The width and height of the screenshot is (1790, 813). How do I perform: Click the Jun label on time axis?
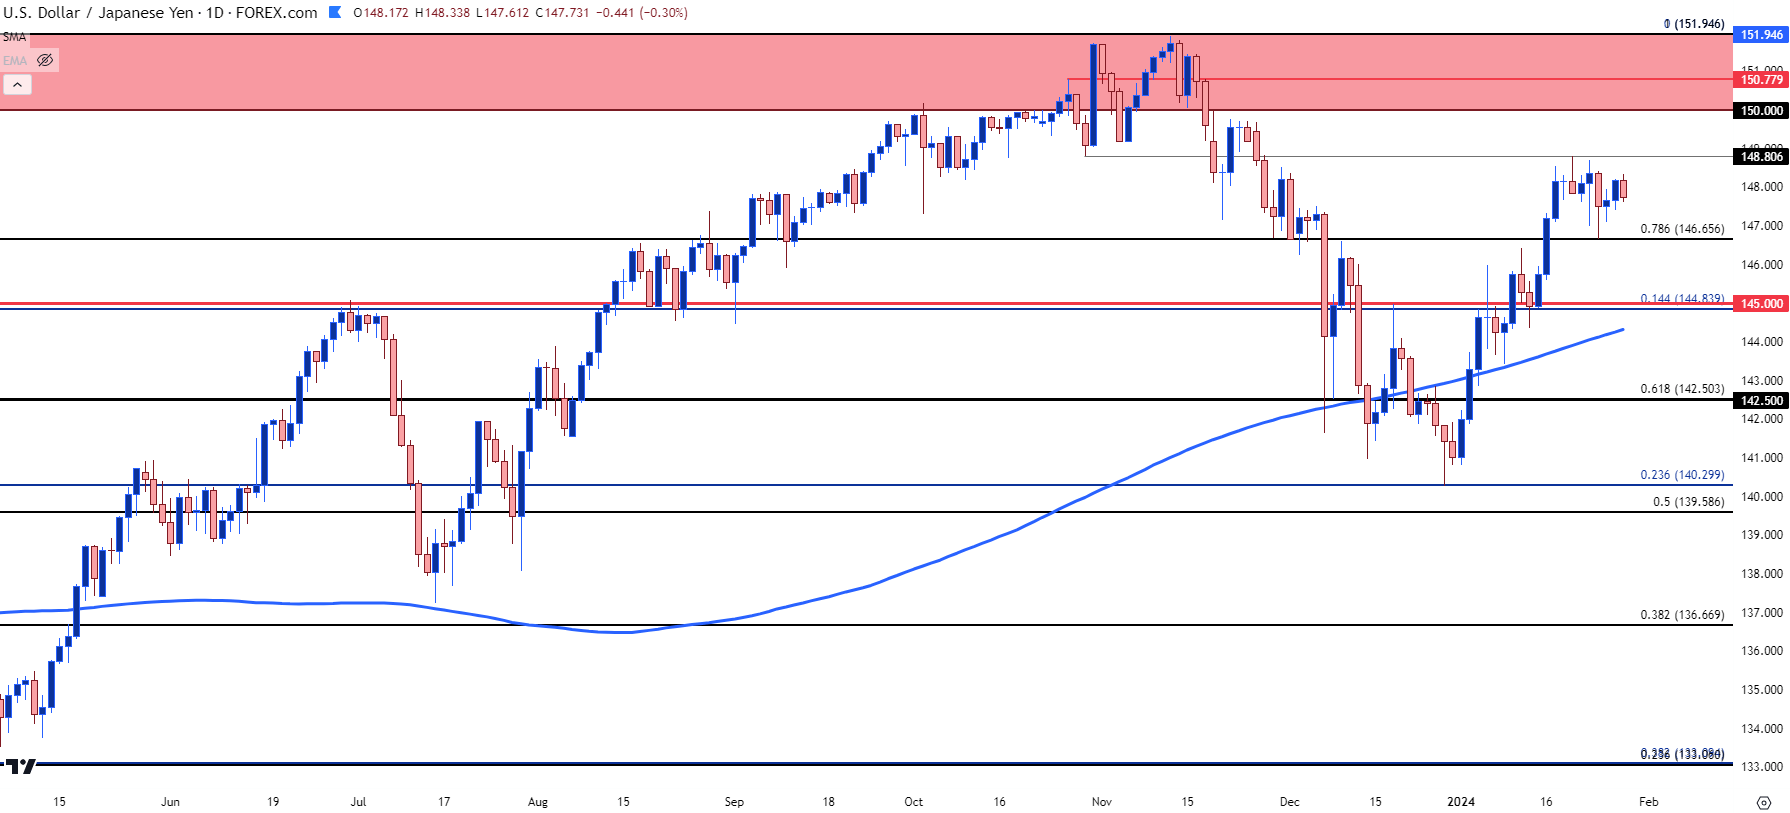(x=170, y=802)
